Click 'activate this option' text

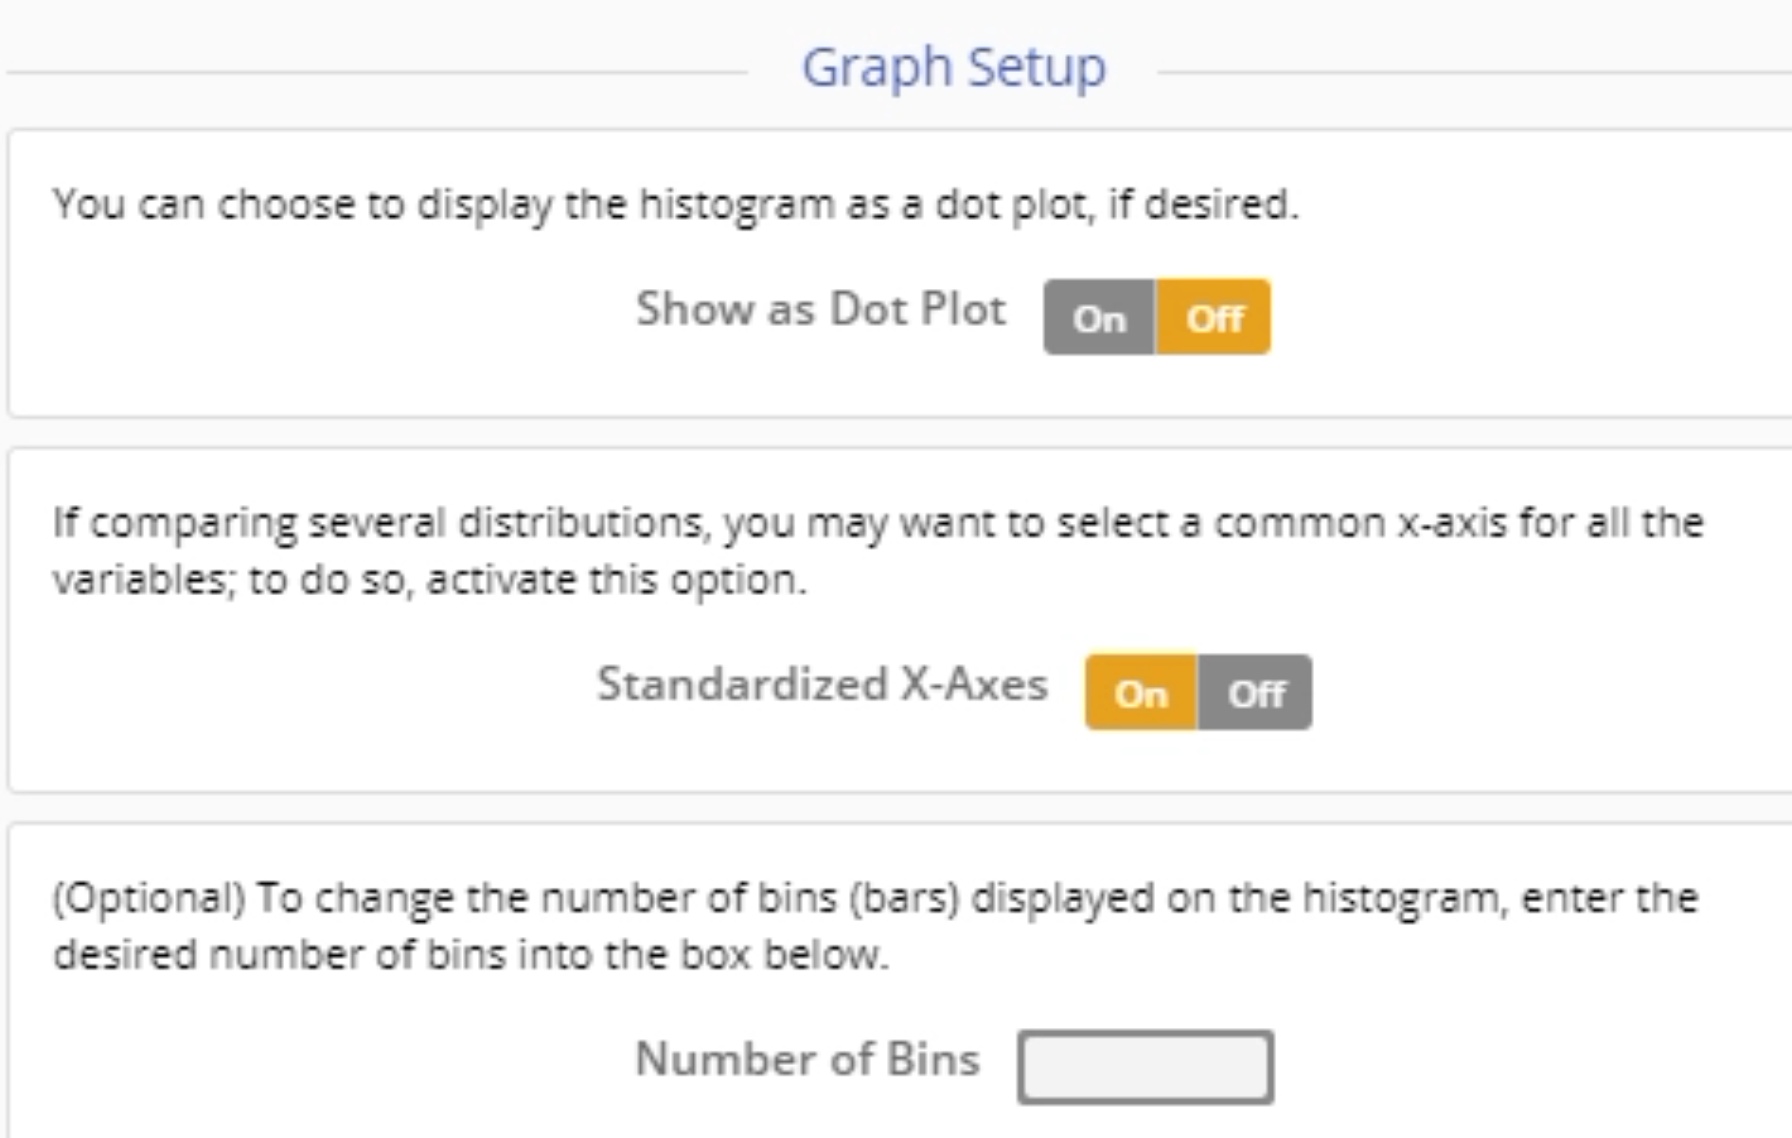pyautogui.click(x=616, y=580)
